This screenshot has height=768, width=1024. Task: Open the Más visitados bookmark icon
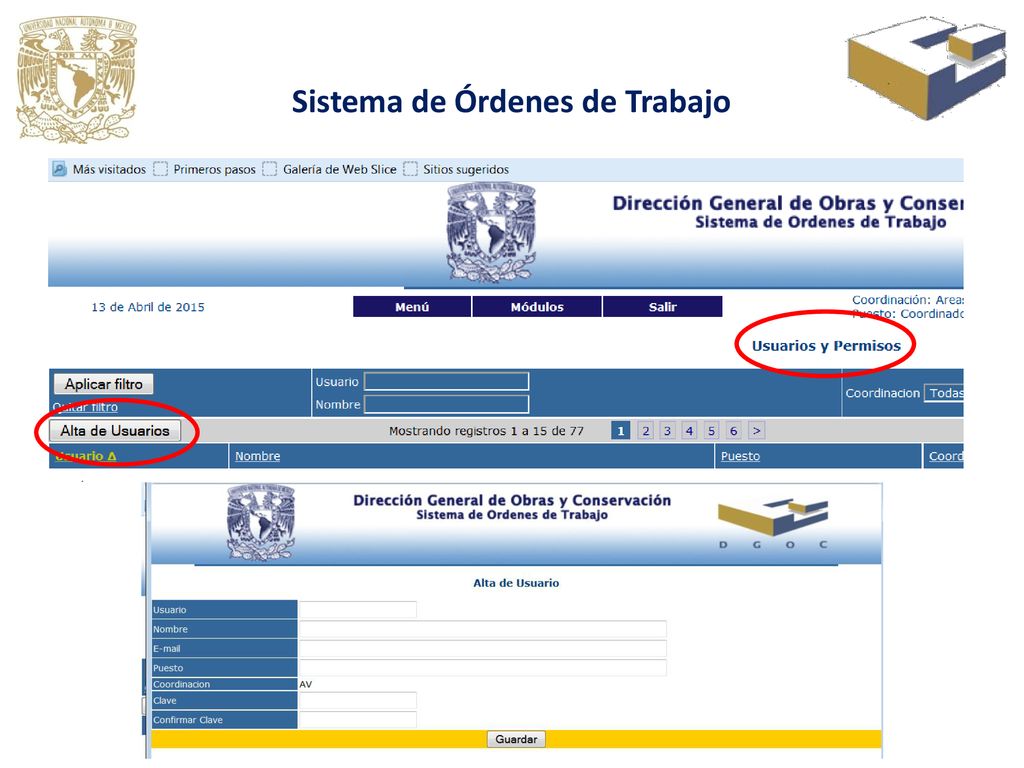pyautogui.click(x=59, y=170)
